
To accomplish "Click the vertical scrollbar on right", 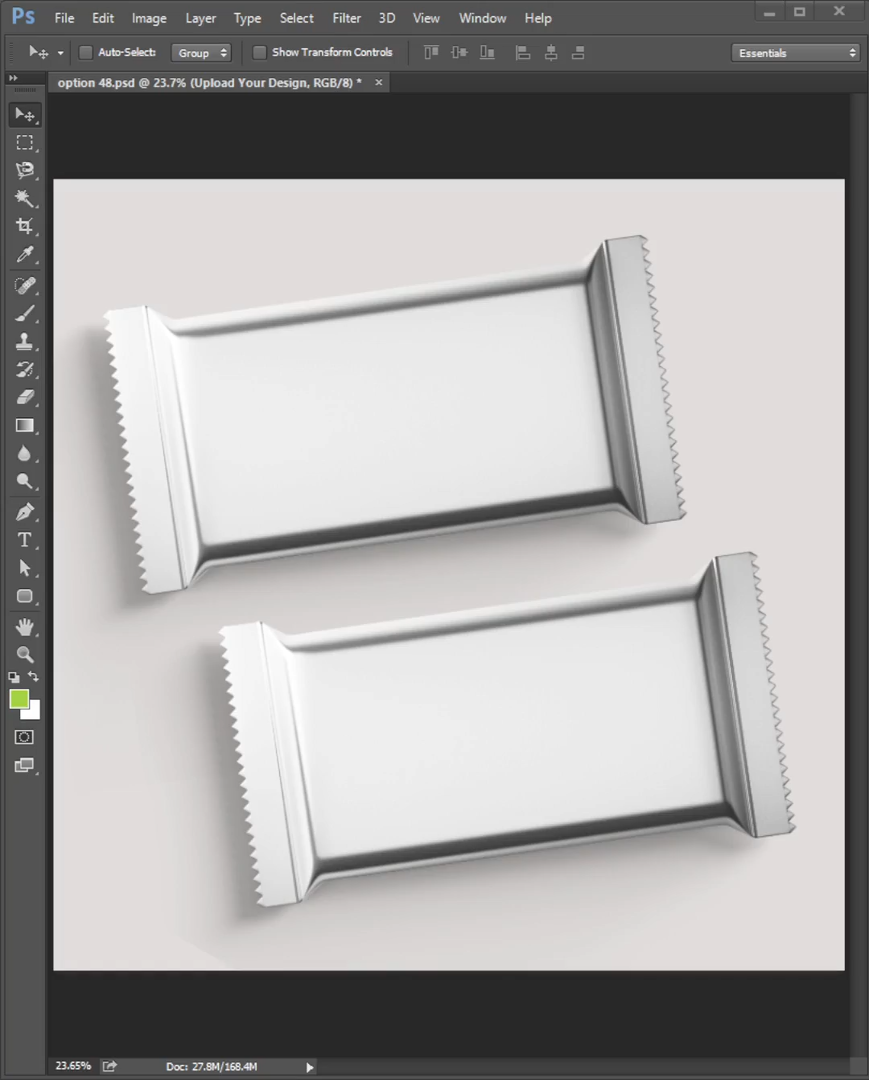I will pos(858,574).
